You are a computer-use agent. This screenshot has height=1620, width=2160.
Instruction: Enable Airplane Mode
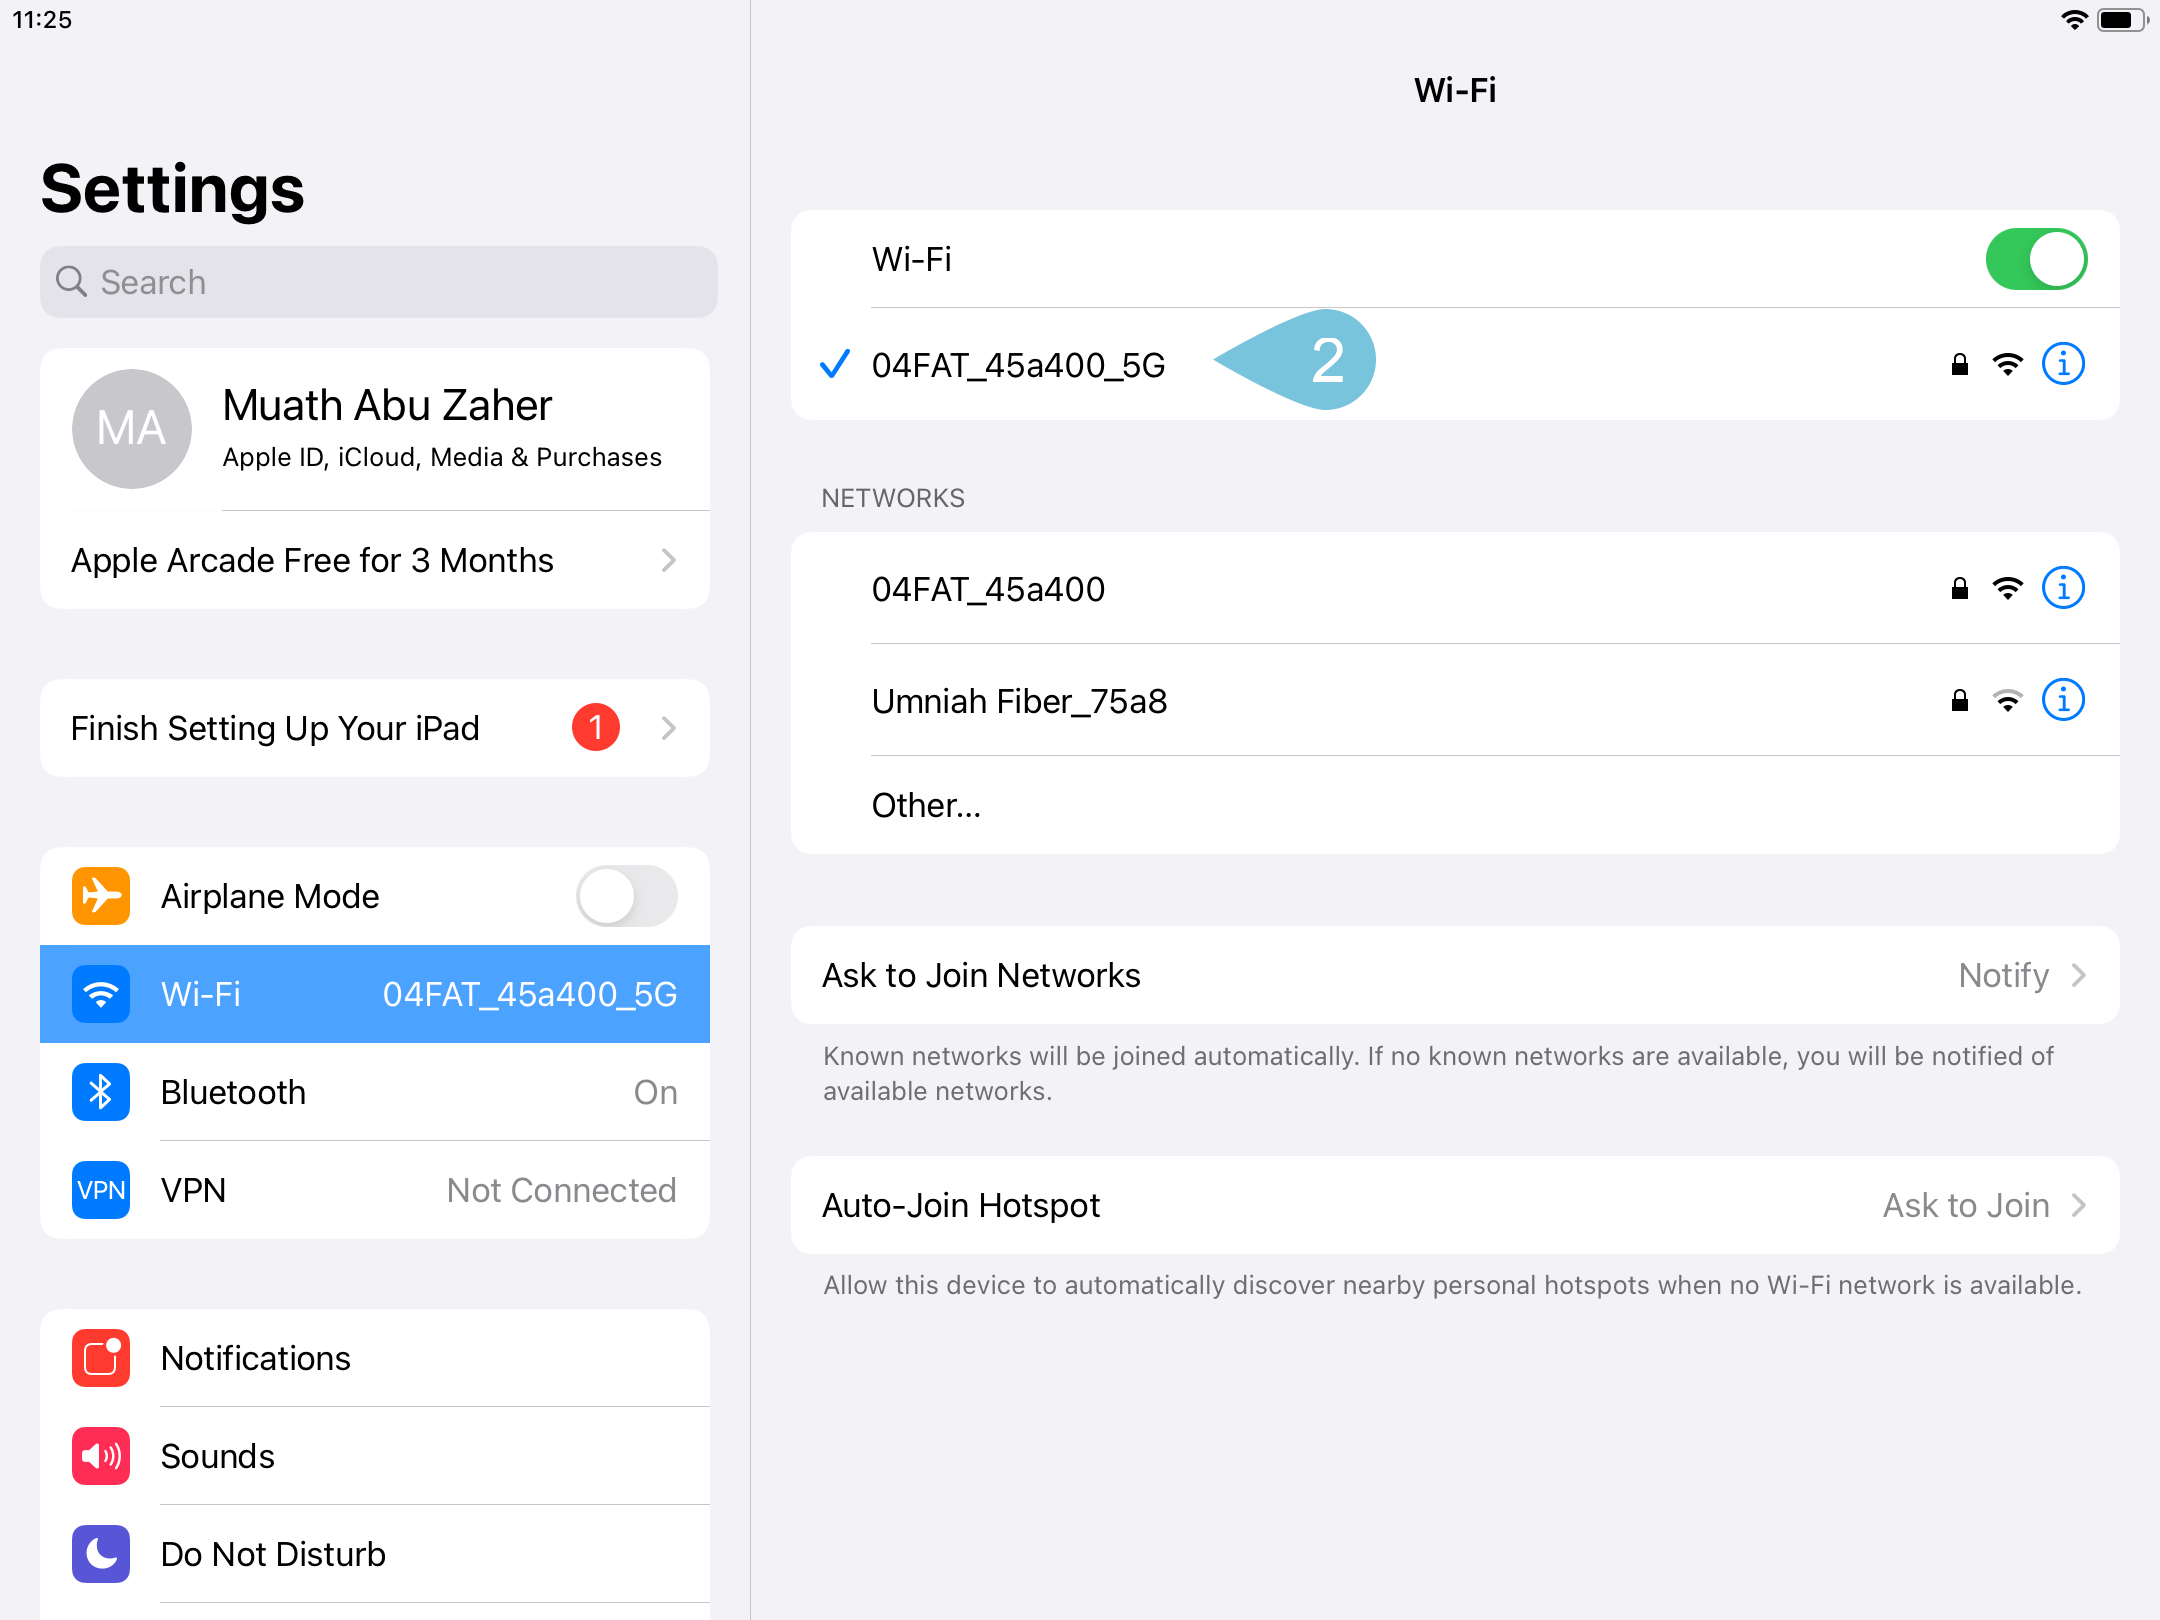pyautogui.click(x=626, y=896)
